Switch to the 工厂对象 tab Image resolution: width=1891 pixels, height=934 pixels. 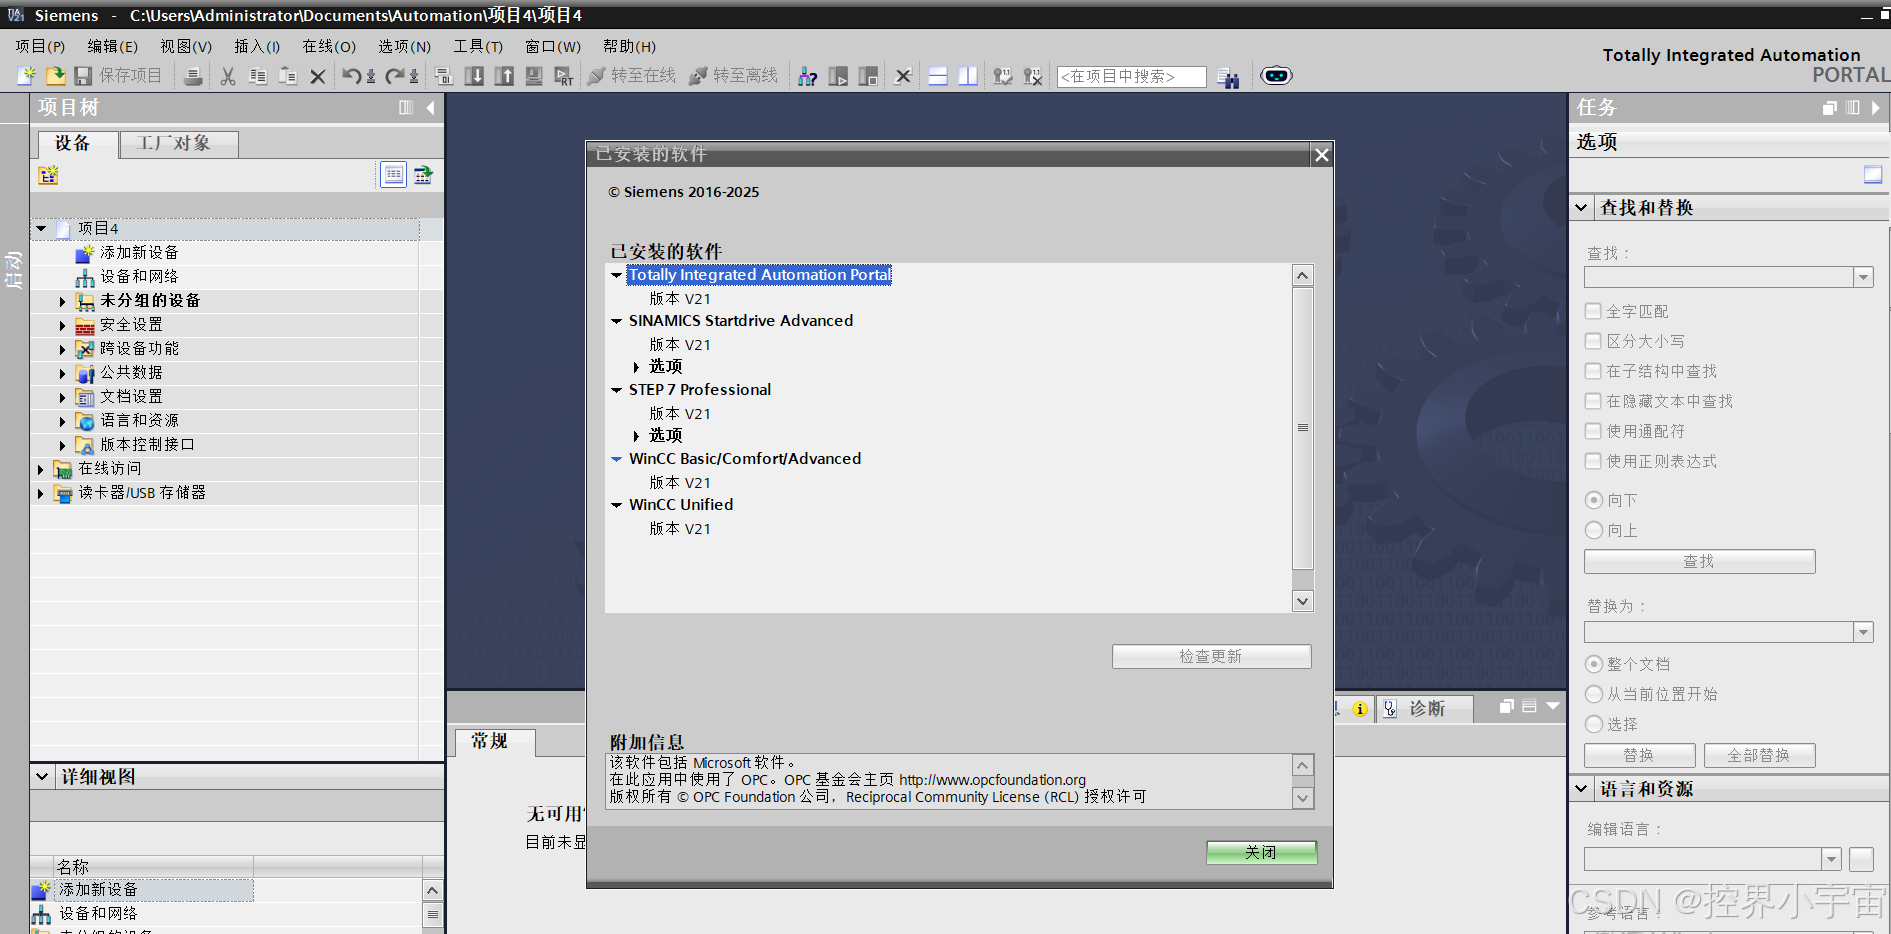pyautogui.click(x=179, y=144)
